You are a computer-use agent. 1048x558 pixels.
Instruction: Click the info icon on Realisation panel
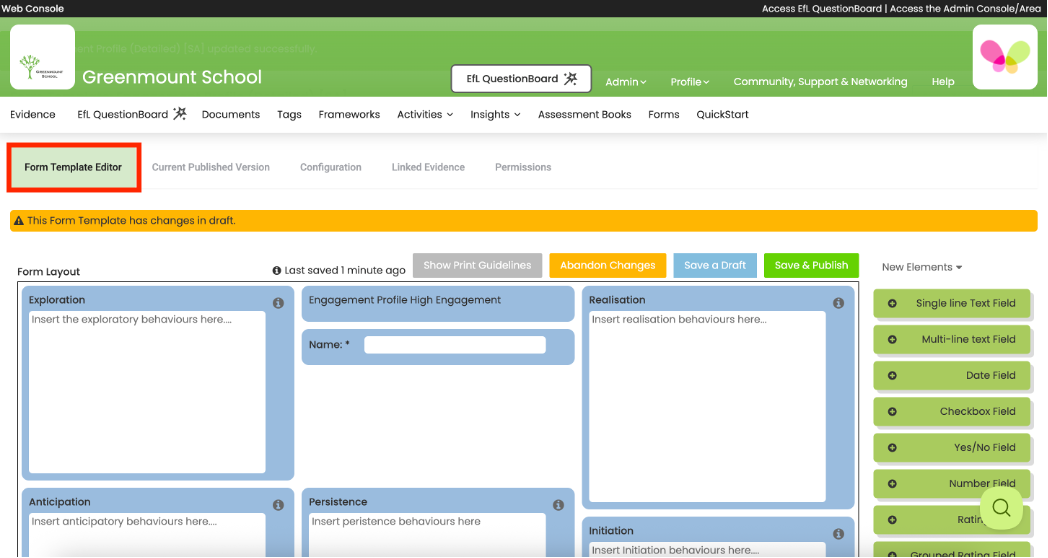click(838, 303)
